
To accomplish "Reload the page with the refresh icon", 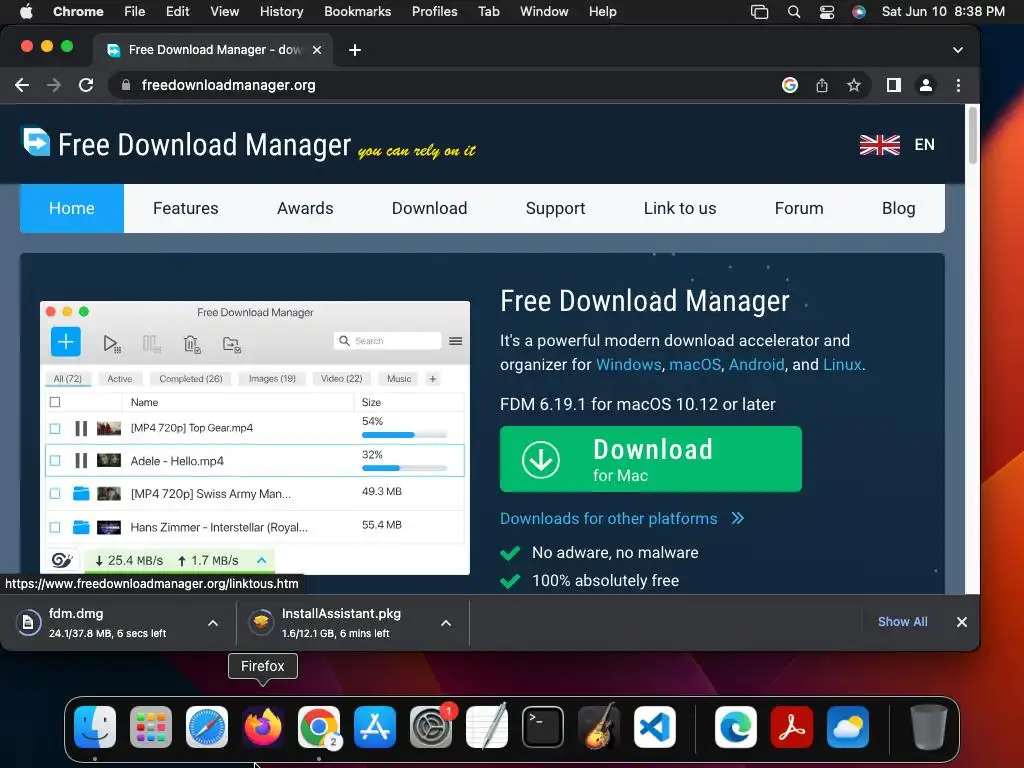I will 86,85.
